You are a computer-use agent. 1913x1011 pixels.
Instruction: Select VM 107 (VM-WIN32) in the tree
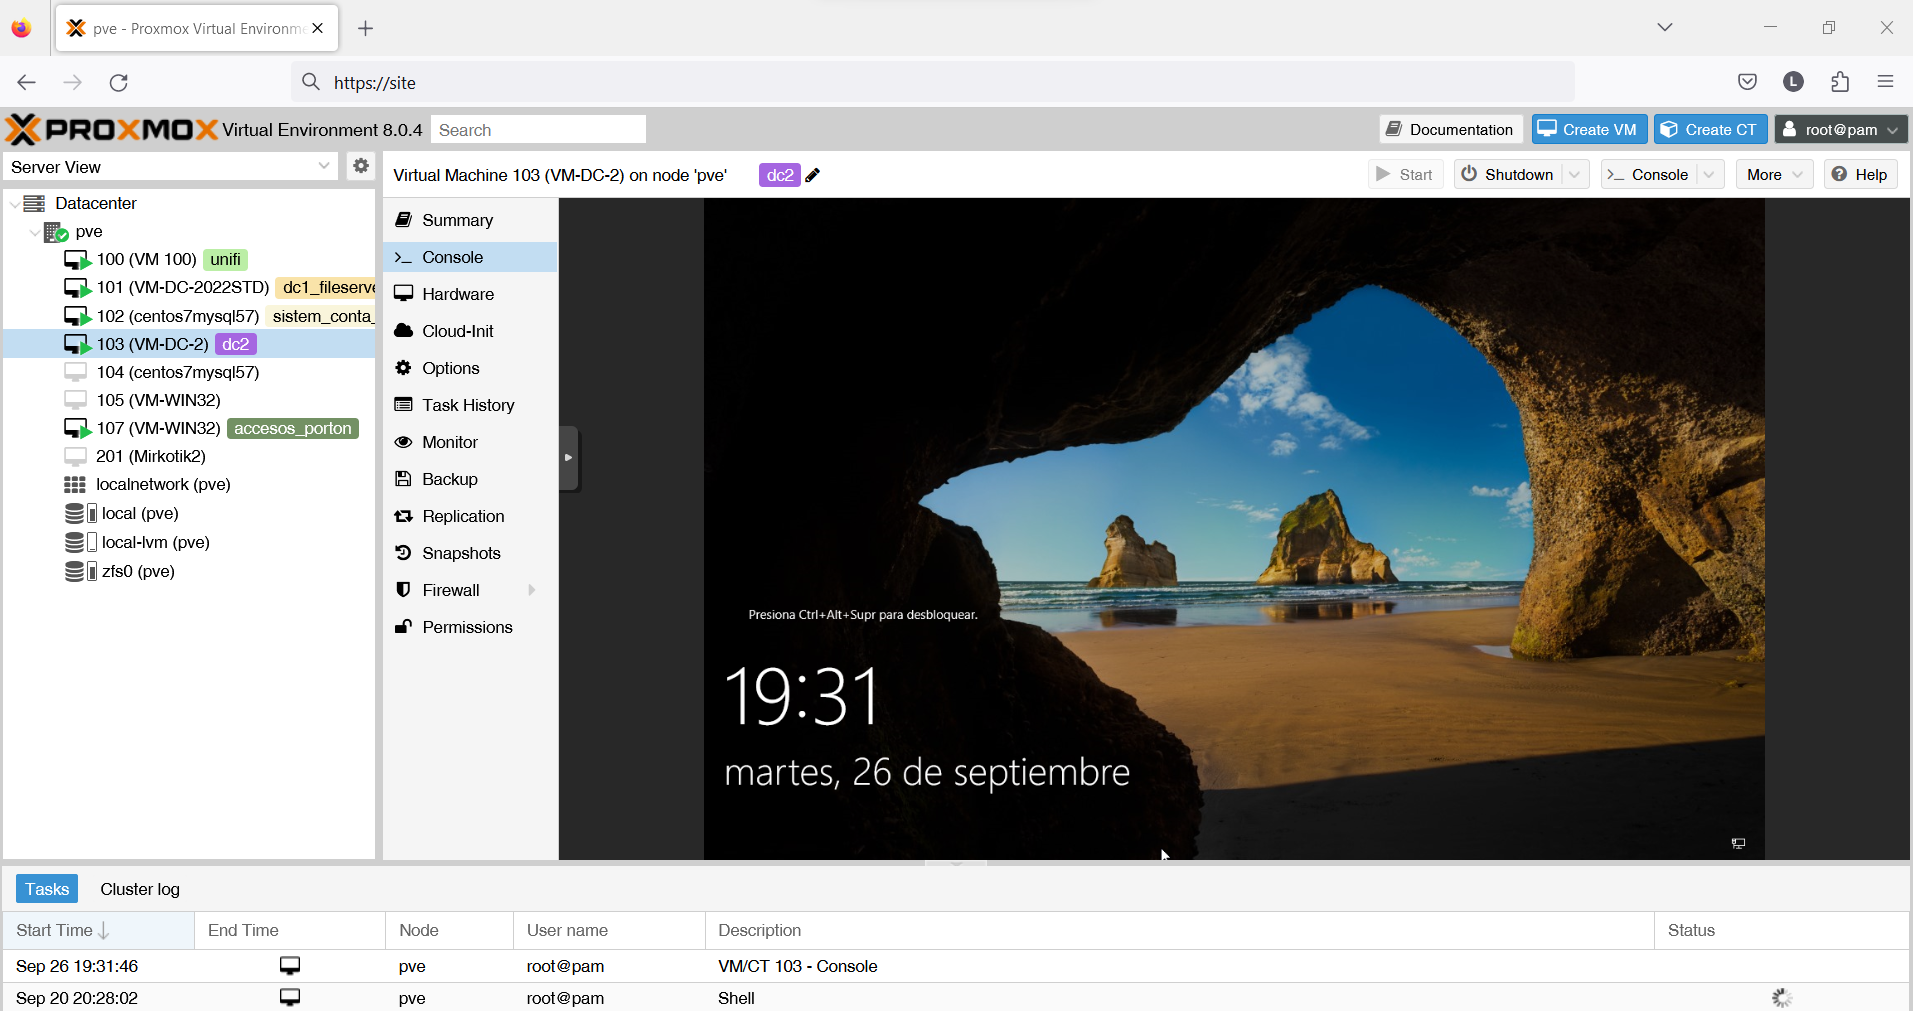[x=190, y=428]
